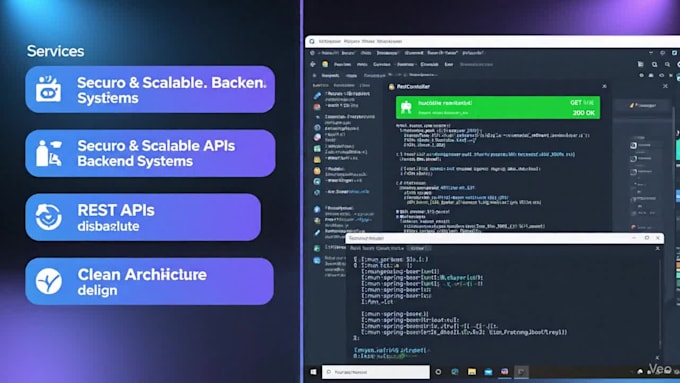The height and width of the screenshot is (383, 680).
Task: Click the person icon on Scalable APIs card
Action: pos(48,153)
